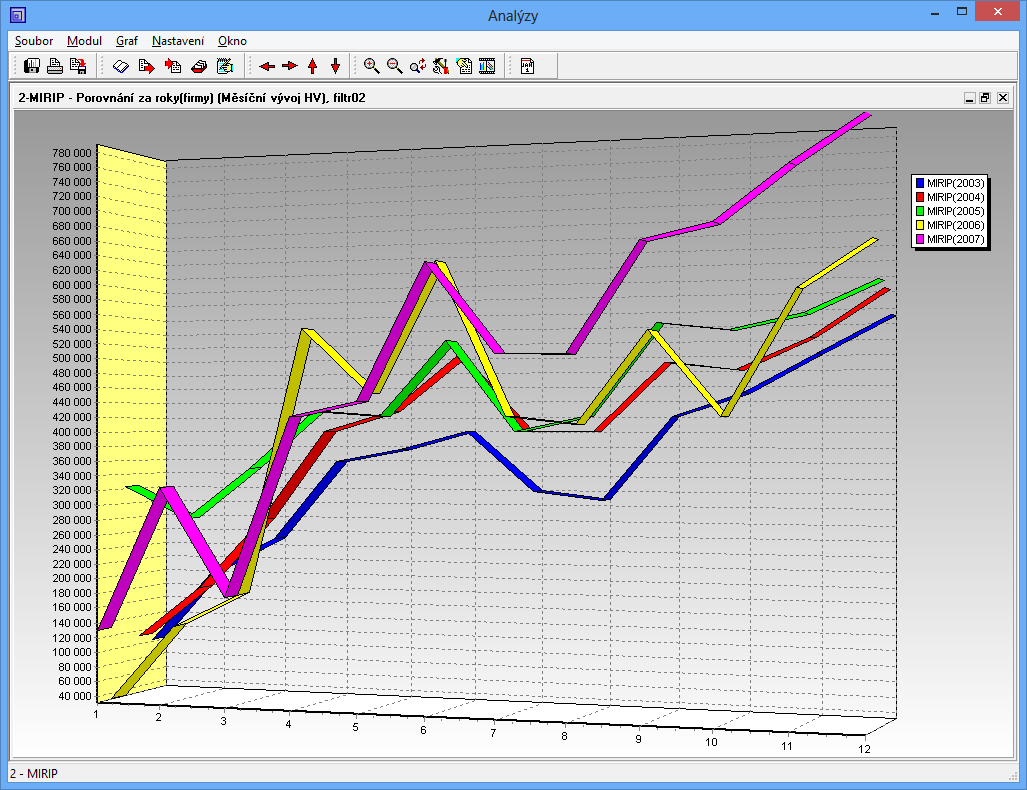Image resolution: width=1027 pixels, height=790 pixels.
Task: Click the MIRIP(2005) green legend swatch
Action: click(920, 211)
